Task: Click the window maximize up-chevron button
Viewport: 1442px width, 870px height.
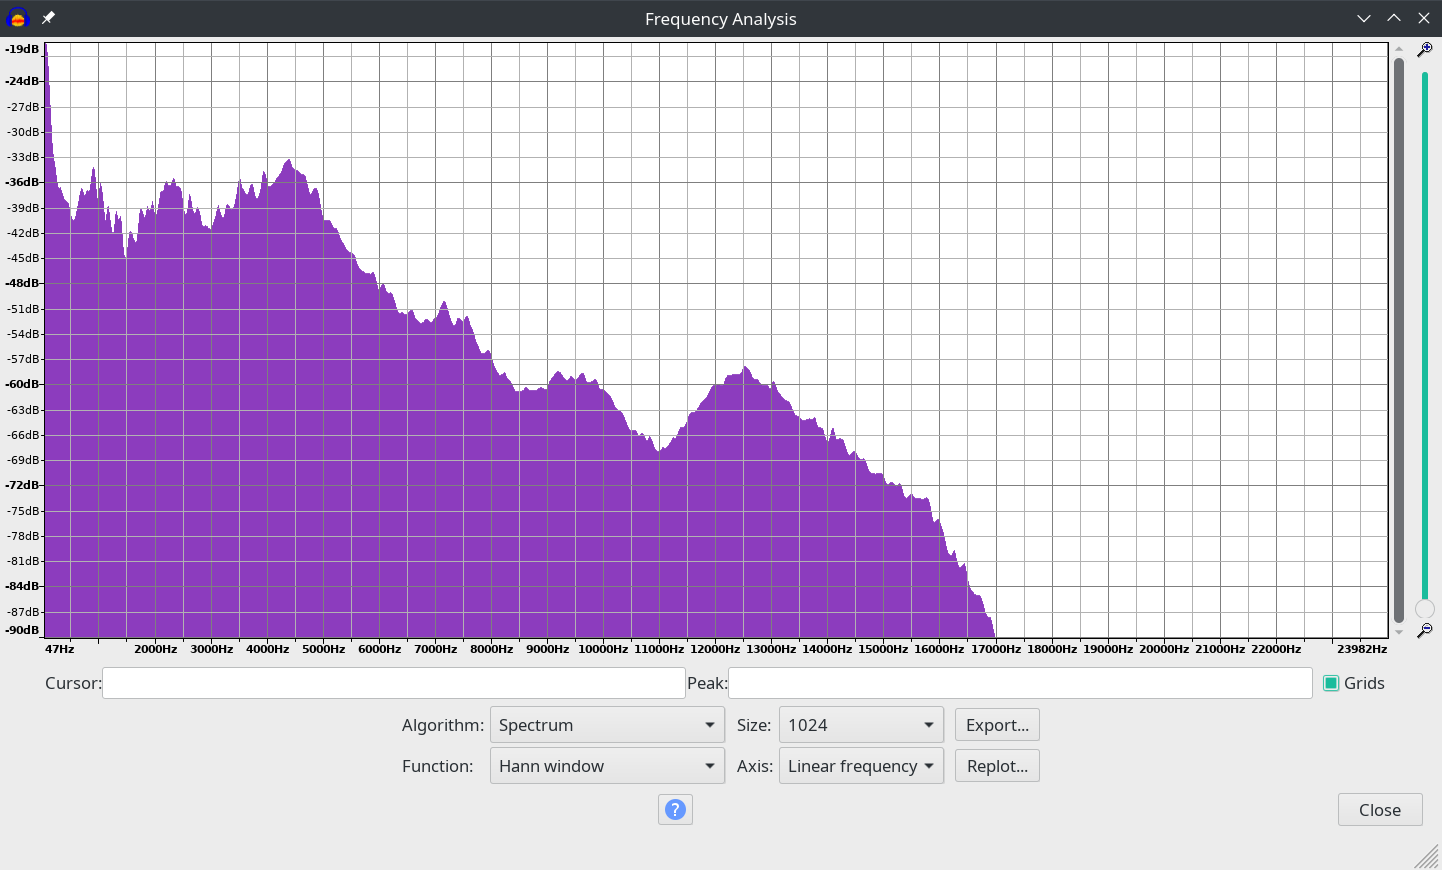Action: pyautogui.click(x=1394, y=18)
